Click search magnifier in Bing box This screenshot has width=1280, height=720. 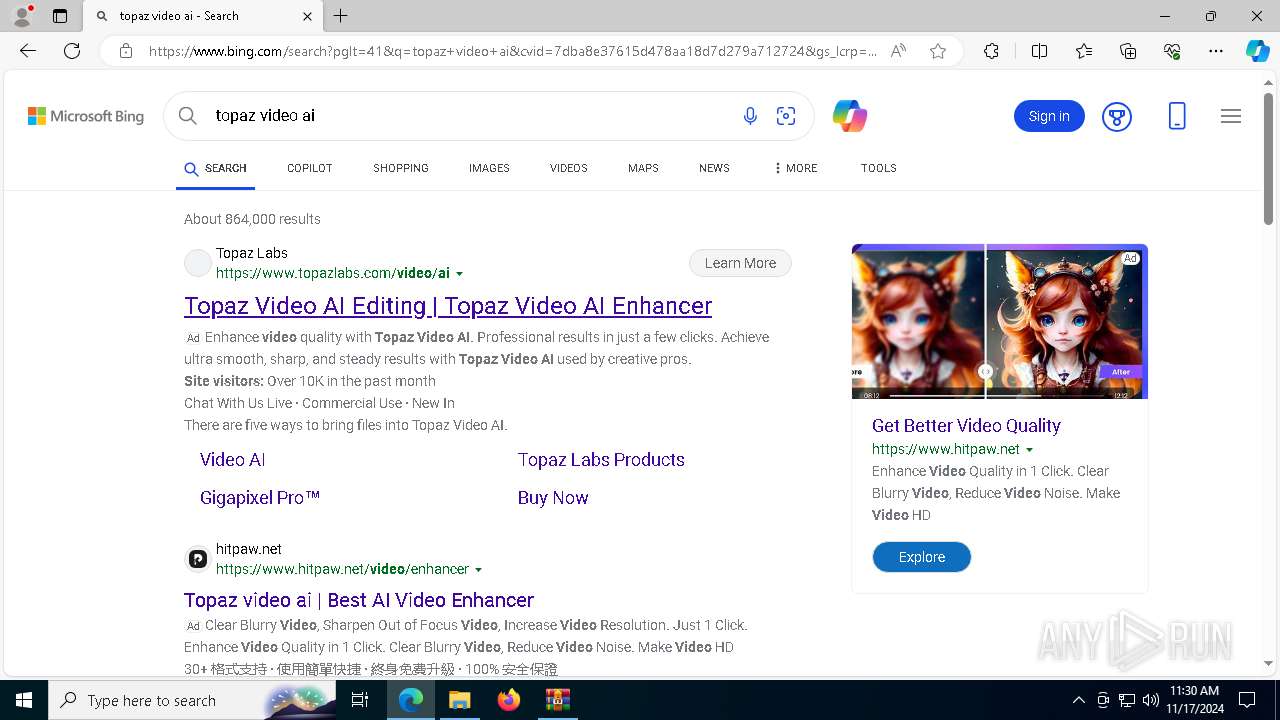(188, 116)
